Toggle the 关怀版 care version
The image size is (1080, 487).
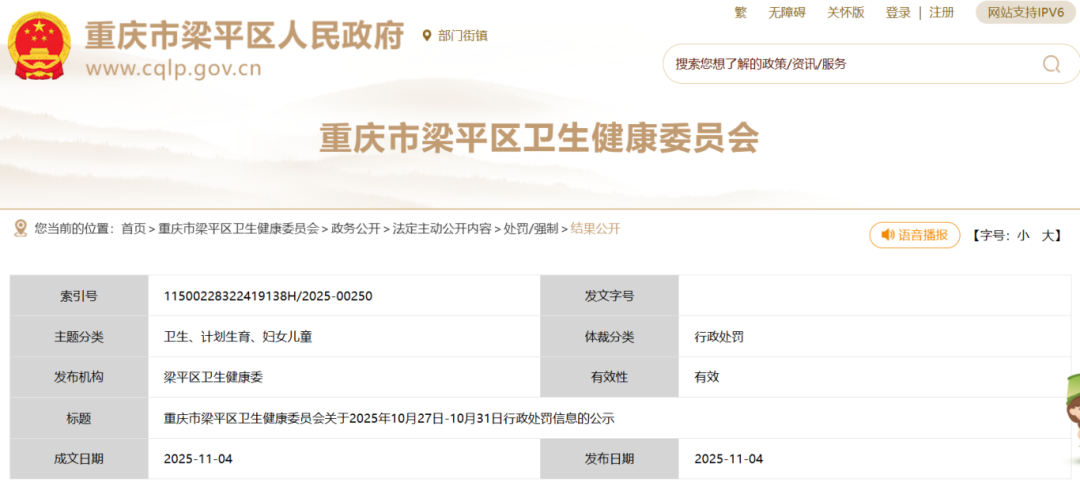point(844,12)
